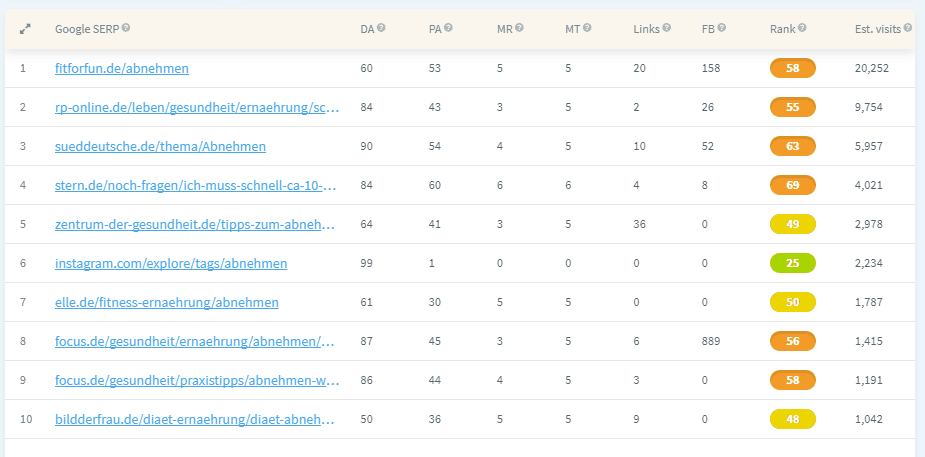
Task: Click the DA column help icon
Action: [381, 27]
